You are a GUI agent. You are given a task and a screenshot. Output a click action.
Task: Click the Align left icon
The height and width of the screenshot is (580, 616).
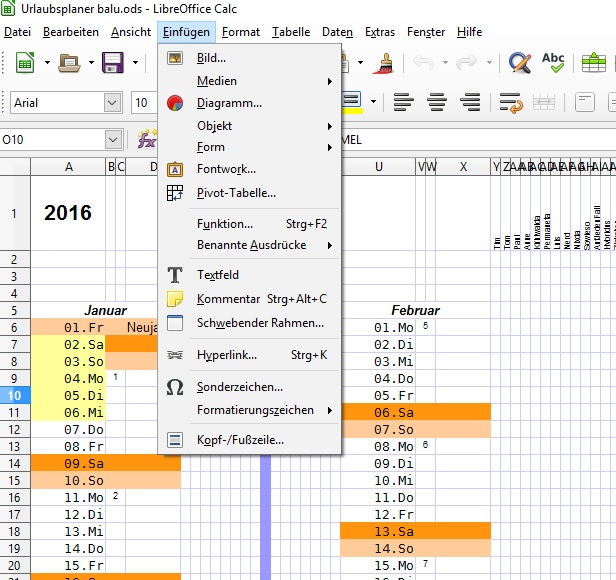click(x=403, y=103)
